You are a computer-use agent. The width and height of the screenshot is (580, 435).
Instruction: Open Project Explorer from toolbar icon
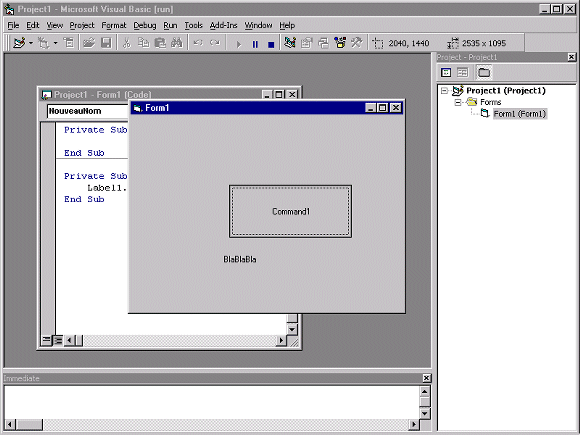click(x=290, y=43)
